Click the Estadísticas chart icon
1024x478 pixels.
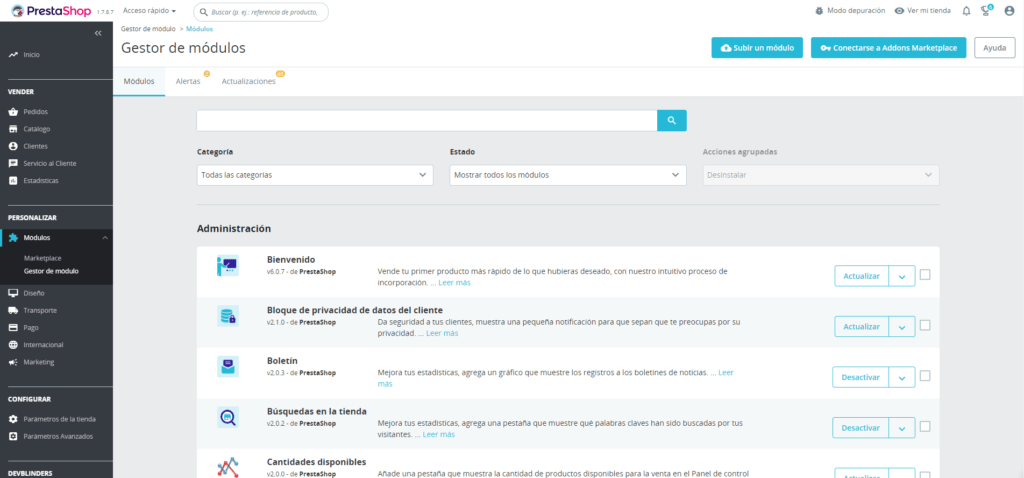pos(13,181)
